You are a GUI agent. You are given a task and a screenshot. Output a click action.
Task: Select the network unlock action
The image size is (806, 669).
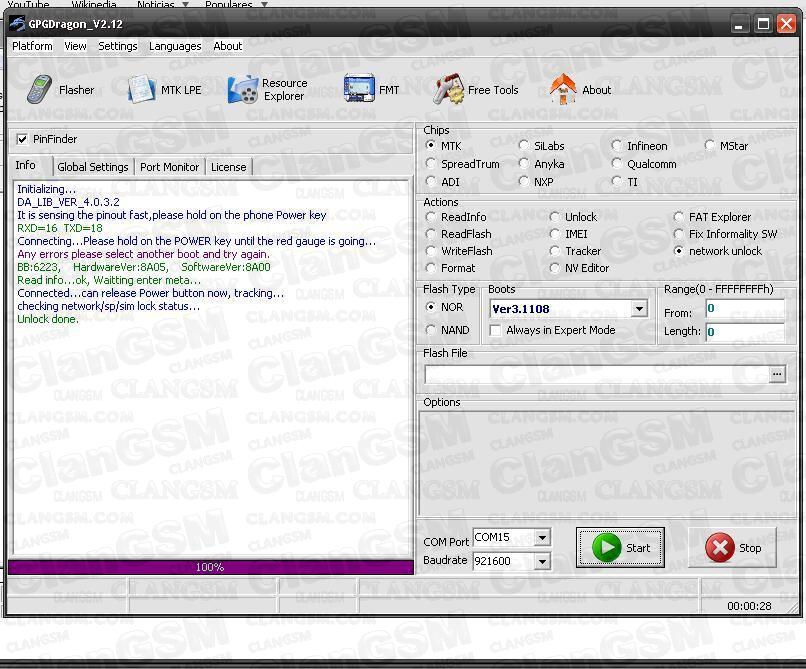(679, 251)
